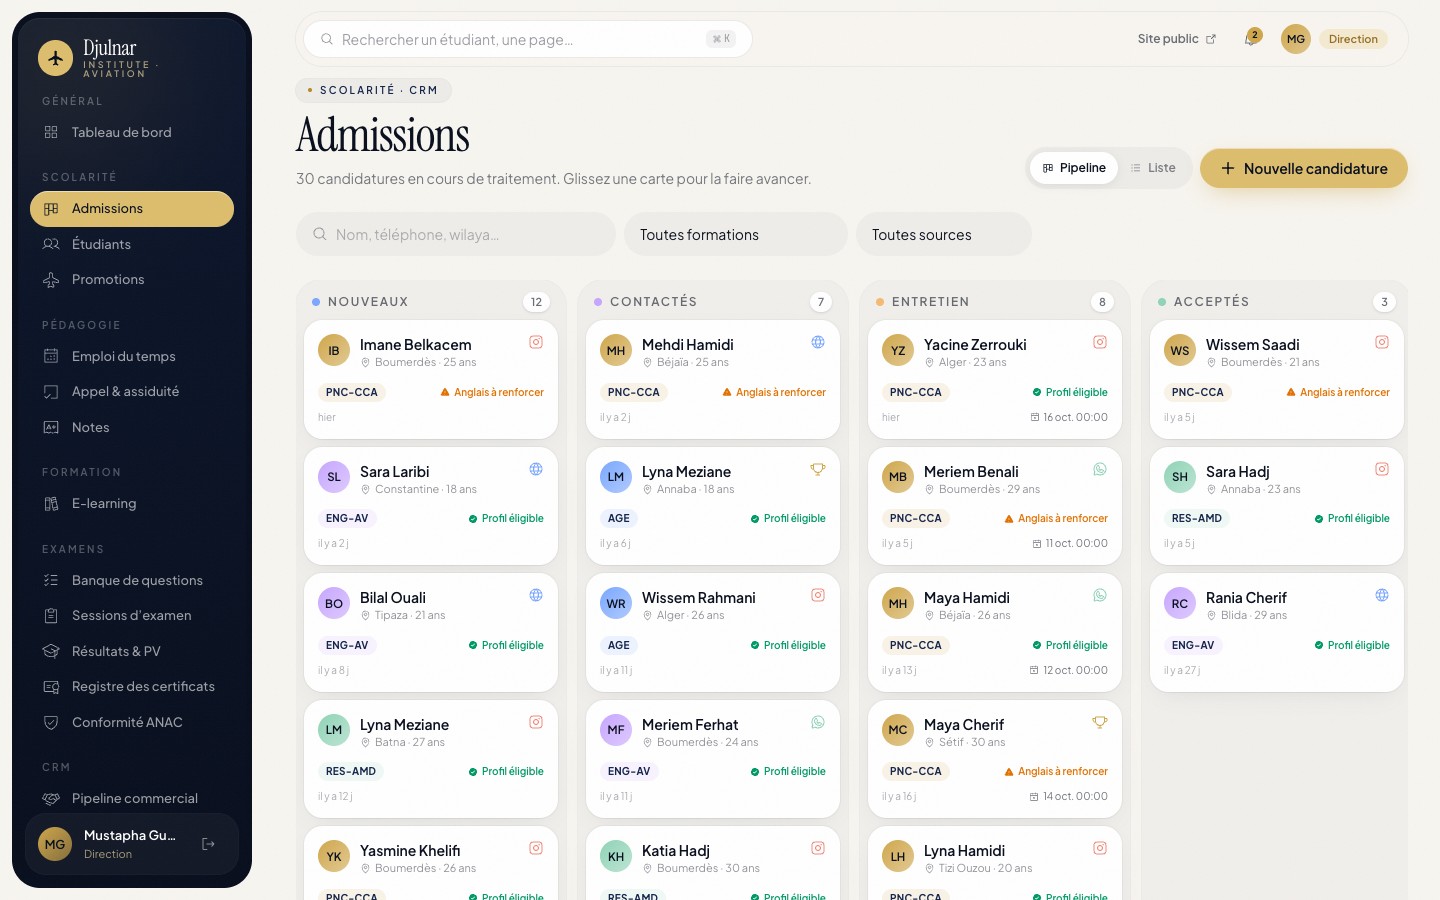This screenshot has width=1440, height=900.
Task: Click the globe icon on Mehdi Hamidi card
Action: [818, 342]
